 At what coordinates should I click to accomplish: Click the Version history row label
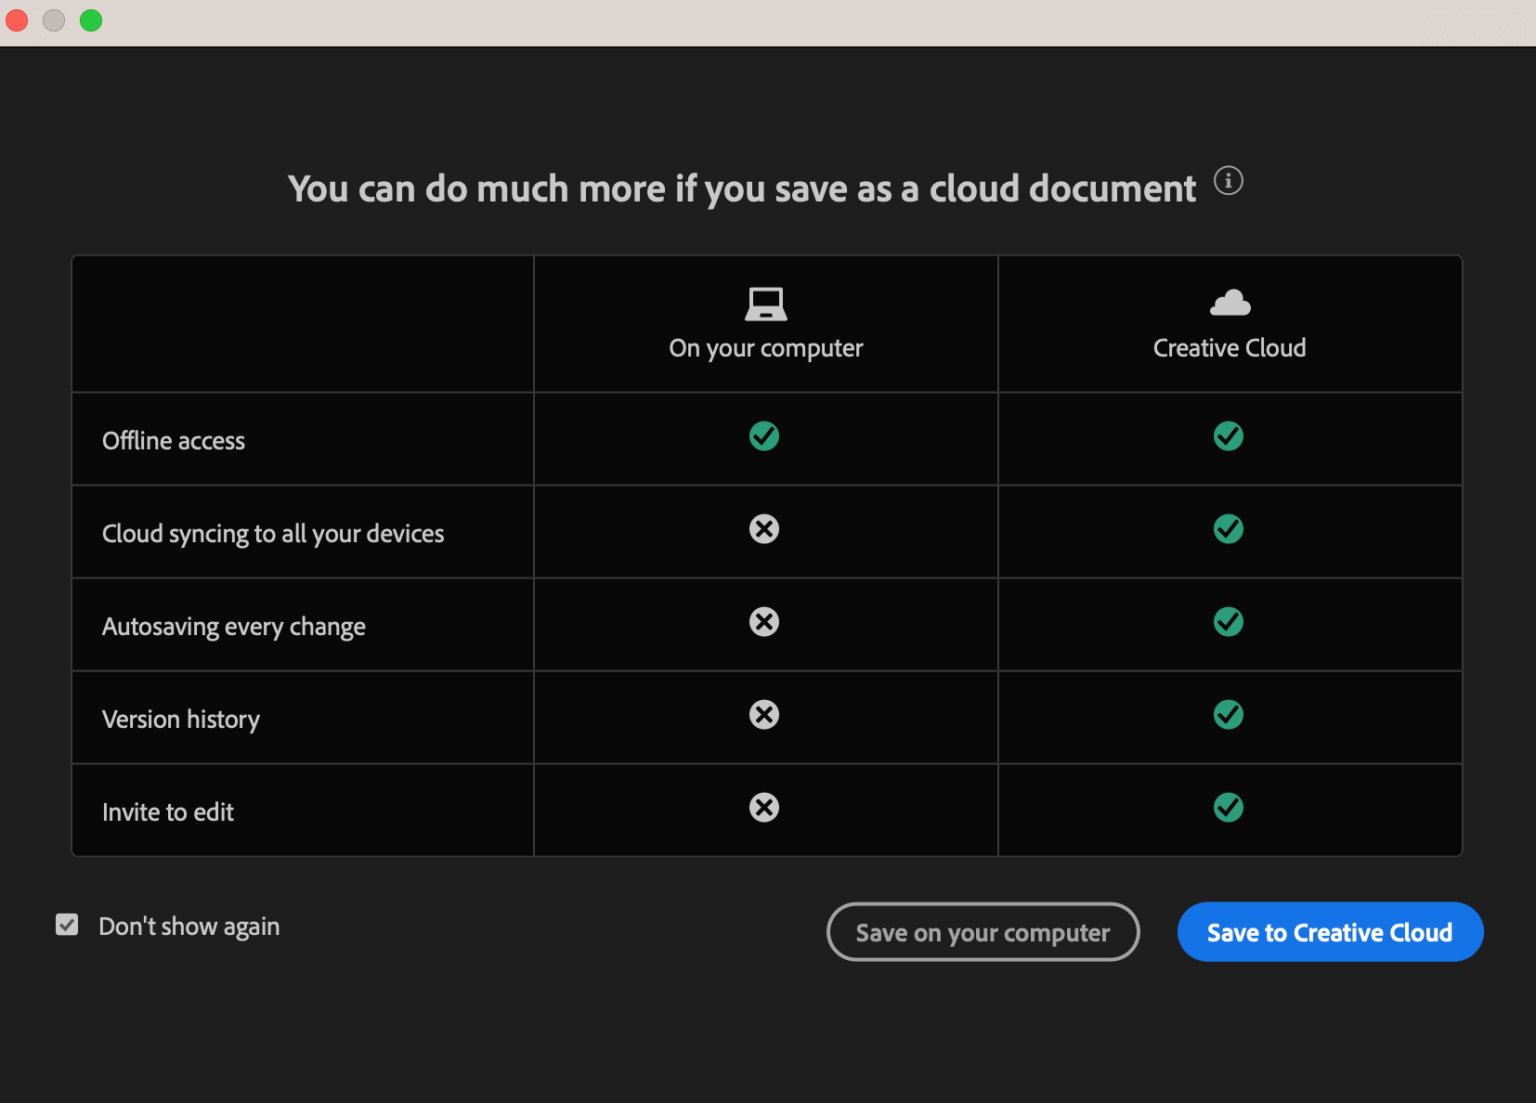coord(181,720)
